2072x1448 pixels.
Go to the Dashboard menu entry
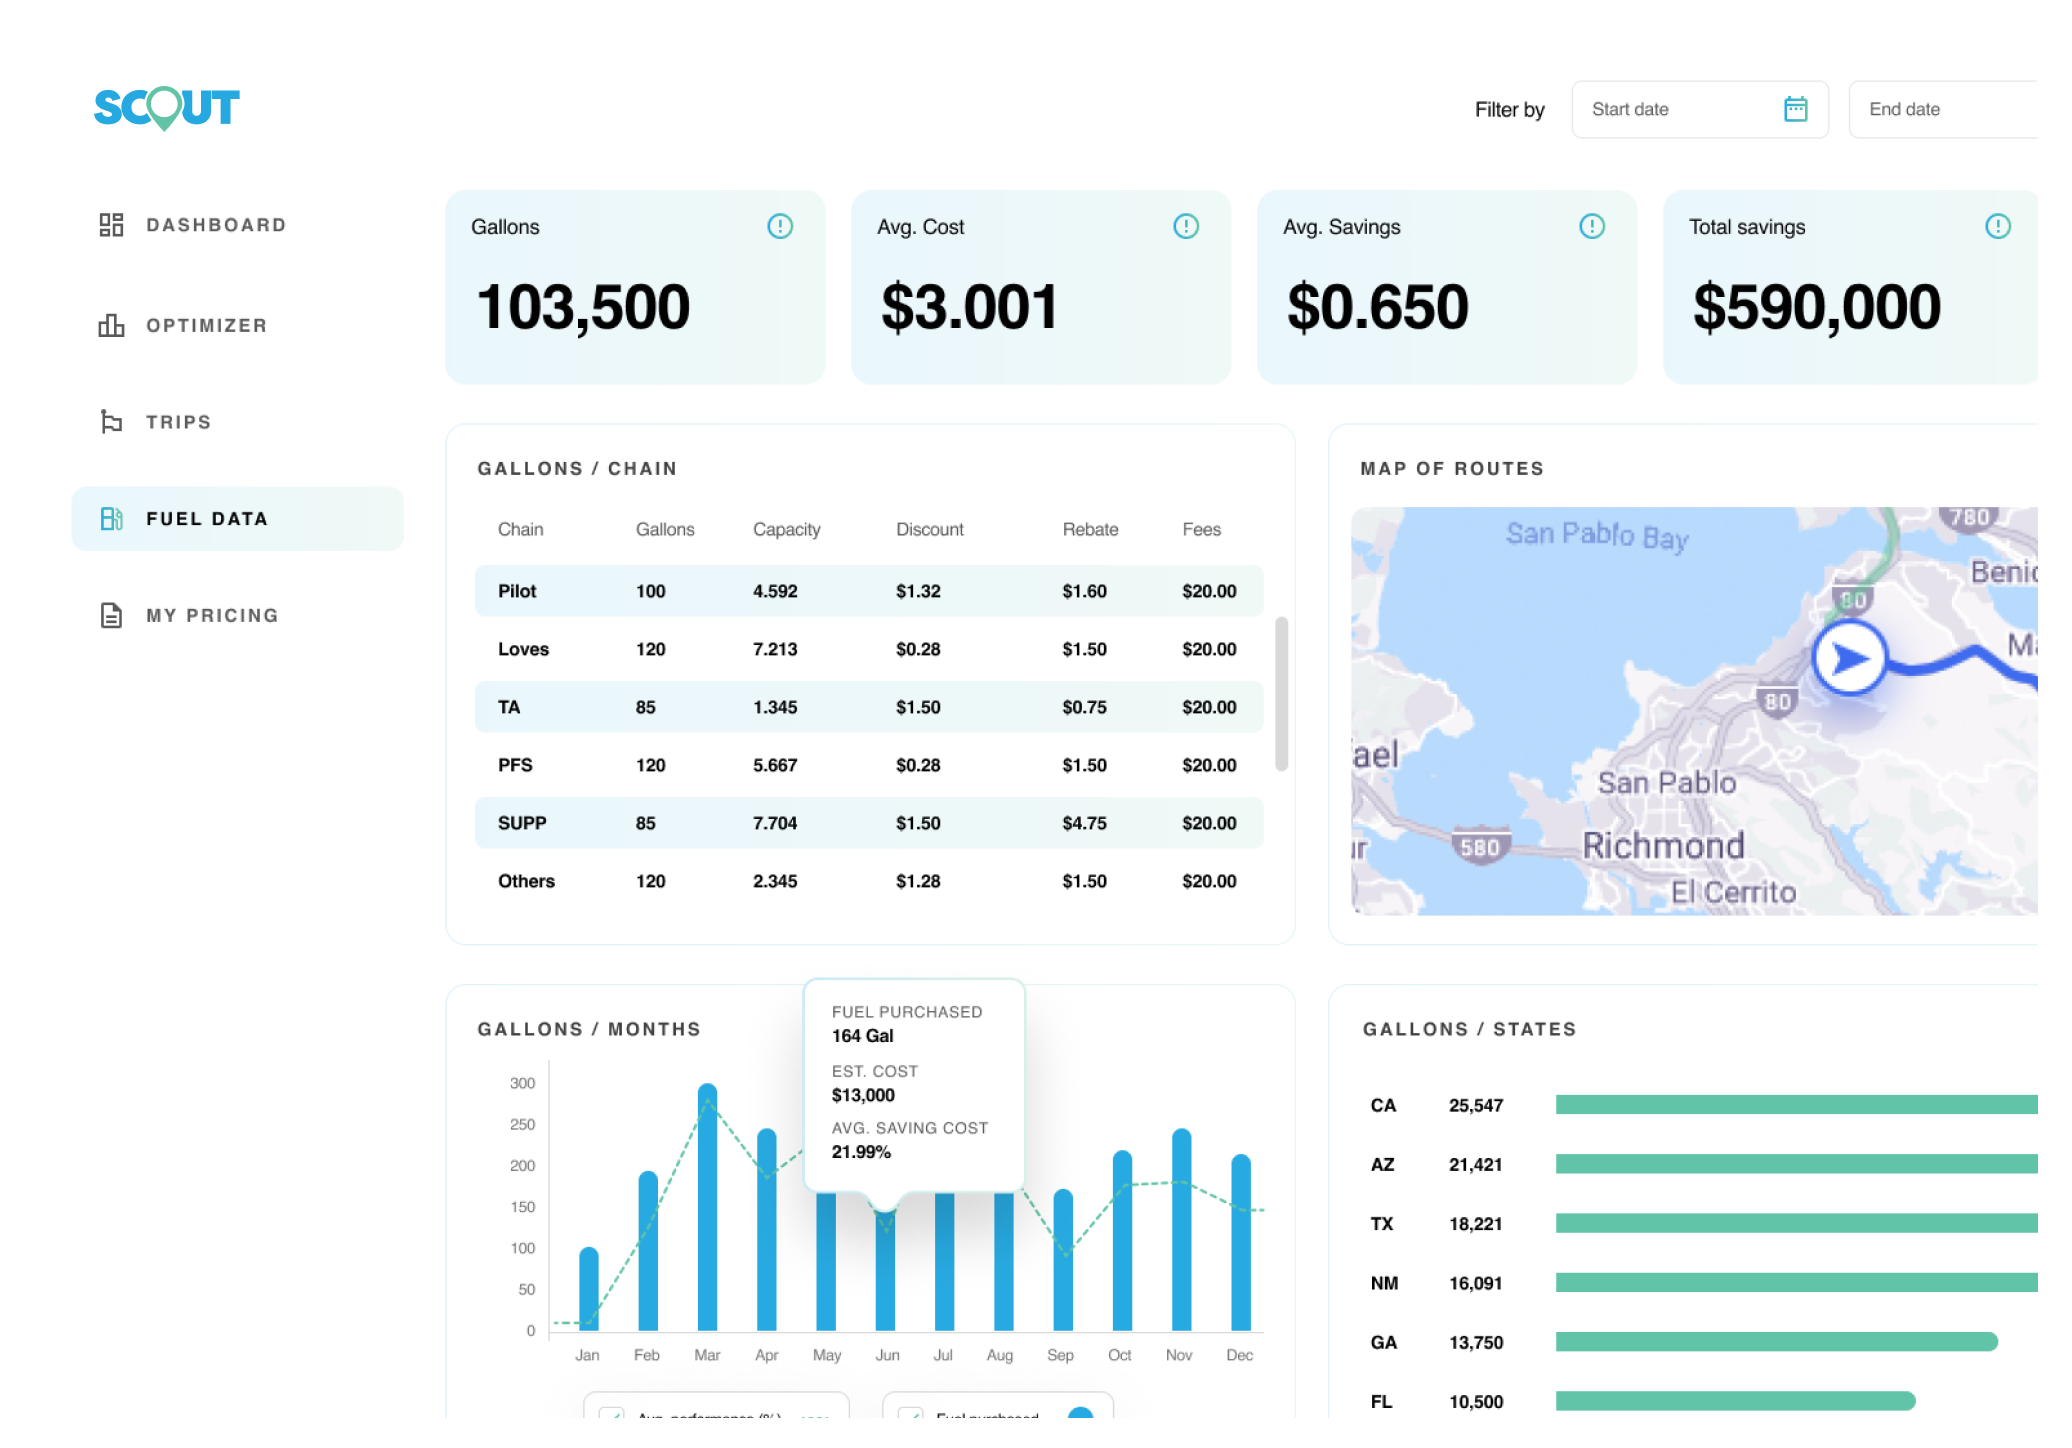[216, 224]
